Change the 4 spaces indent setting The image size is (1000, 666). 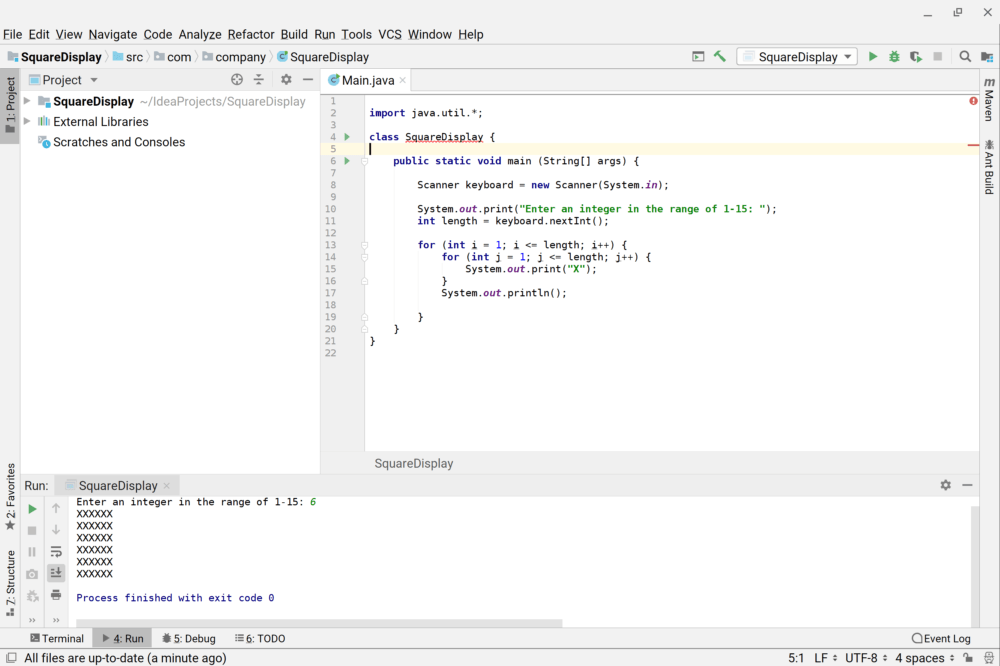coord(925,658)
